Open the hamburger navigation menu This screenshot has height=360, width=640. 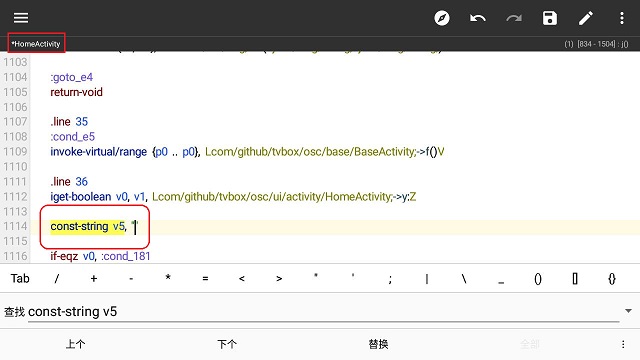pyautogui.click(x=21, y=18)
